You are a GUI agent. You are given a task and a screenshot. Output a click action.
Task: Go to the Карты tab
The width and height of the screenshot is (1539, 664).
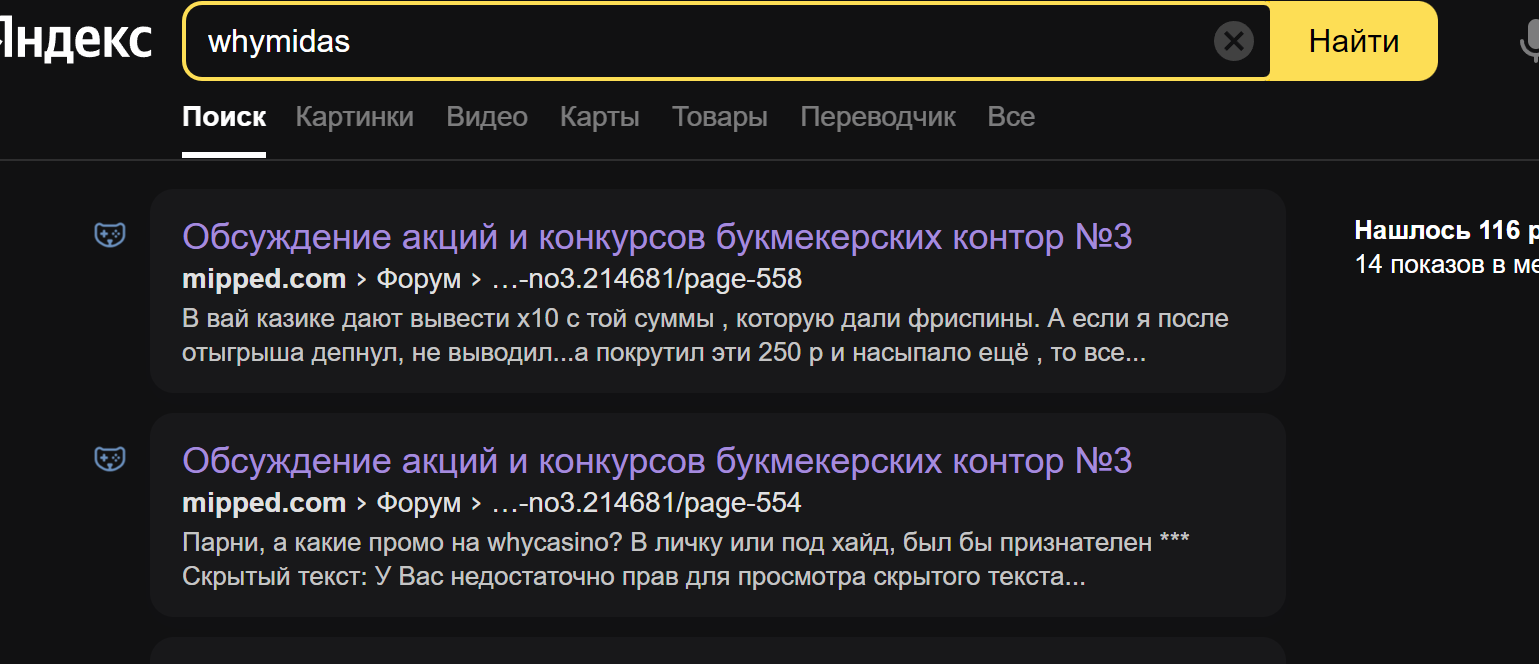(x=600, y=117)
